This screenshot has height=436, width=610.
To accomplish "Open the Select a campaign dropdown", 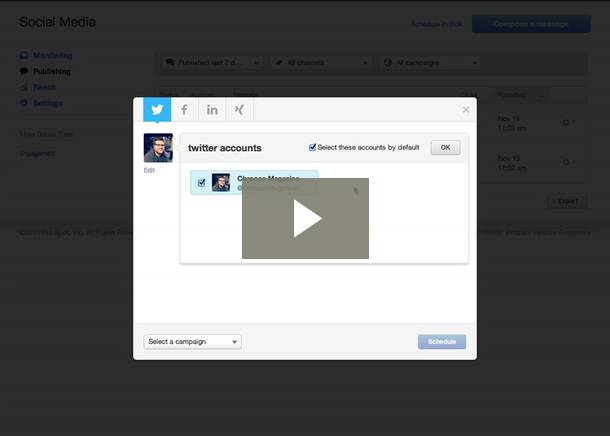I will click(x=193, y=341).
